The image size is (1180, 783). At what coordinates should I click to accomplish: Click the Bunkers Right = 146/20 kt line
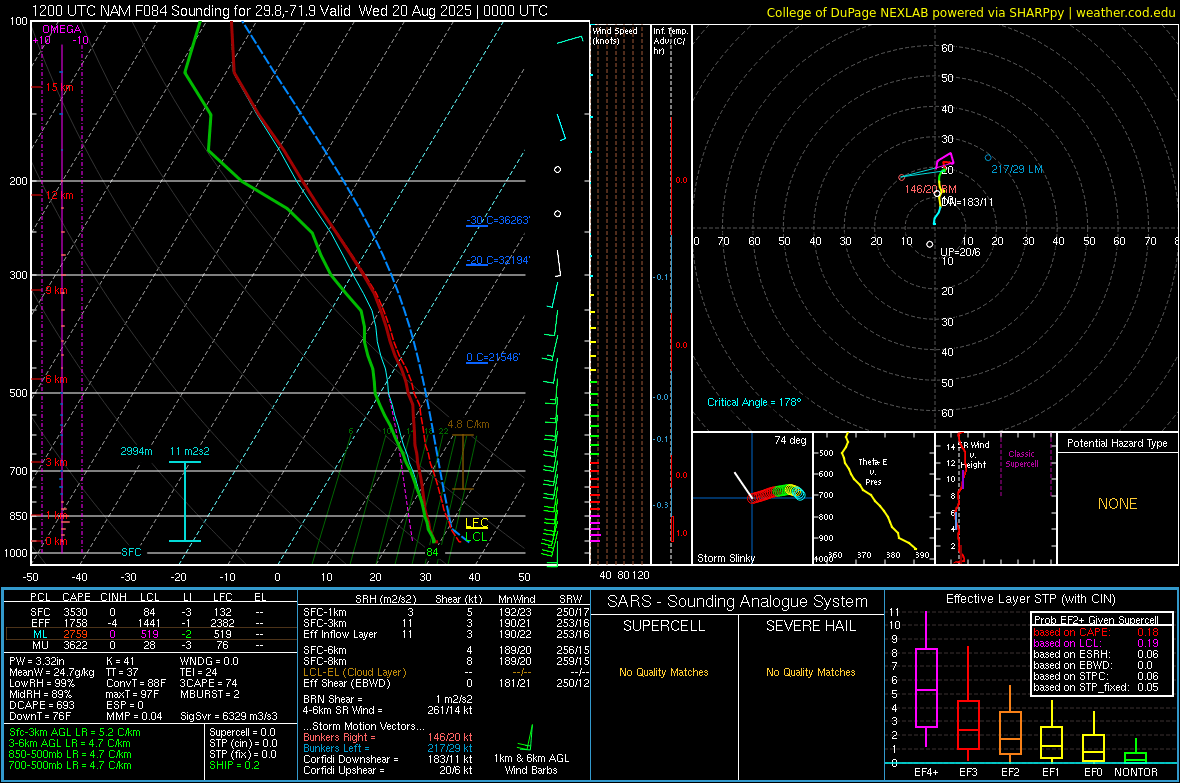pyautogui.click(x=388, y=737)
